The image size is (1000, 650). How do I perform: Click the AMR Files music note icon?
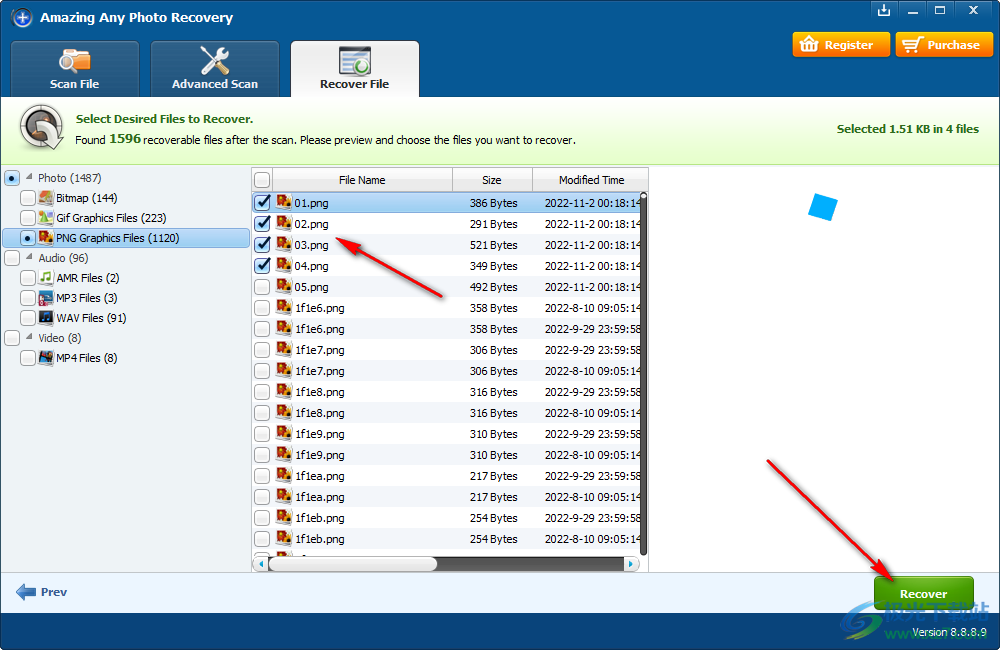pyautogui.click(x=46, y=278)
